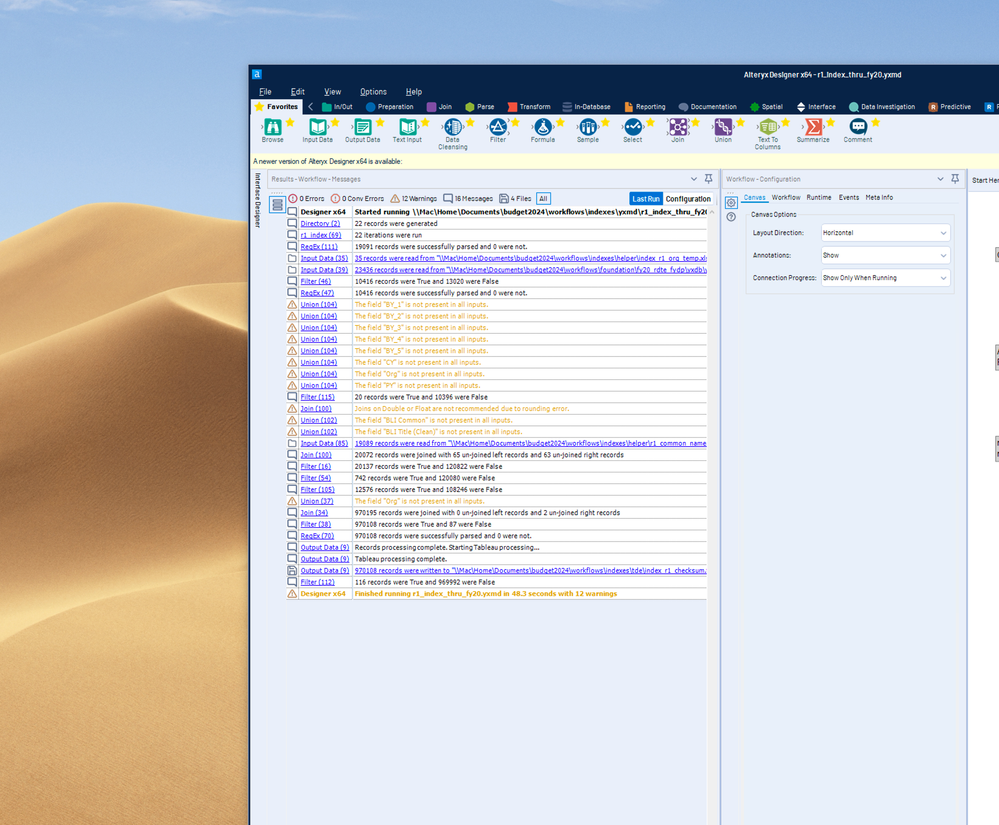
Task: Expand the Annotations dropdown
Action: pos(884,255)
